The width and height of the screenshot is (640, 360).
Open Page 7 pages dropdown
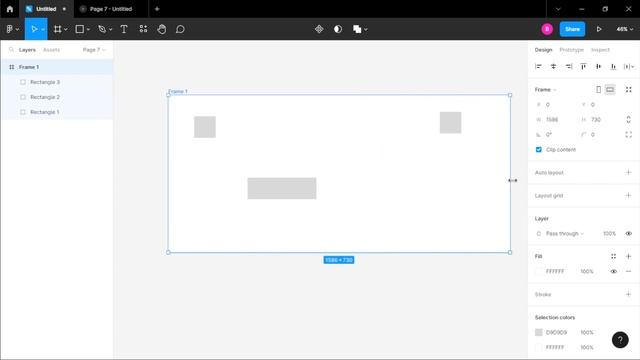[94, 50]
